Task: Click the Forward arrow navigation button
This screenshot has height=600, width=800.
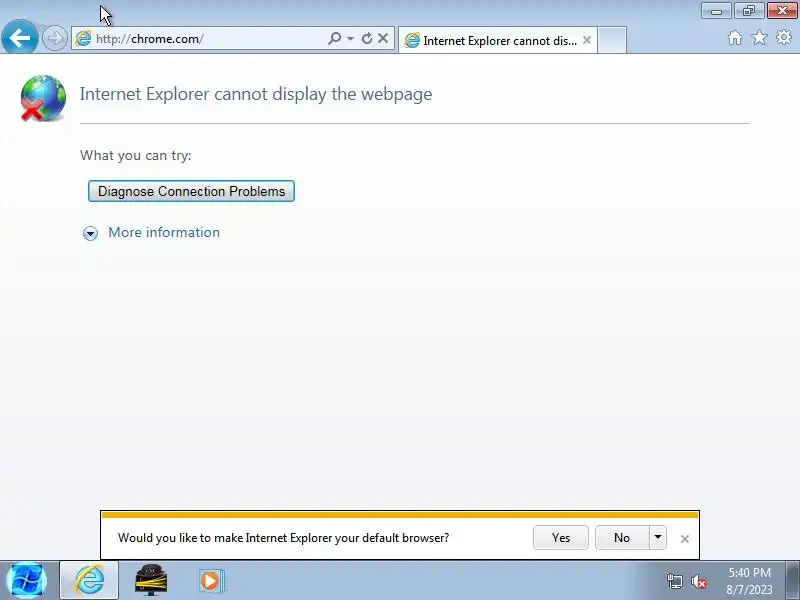Action: point(54,38)
